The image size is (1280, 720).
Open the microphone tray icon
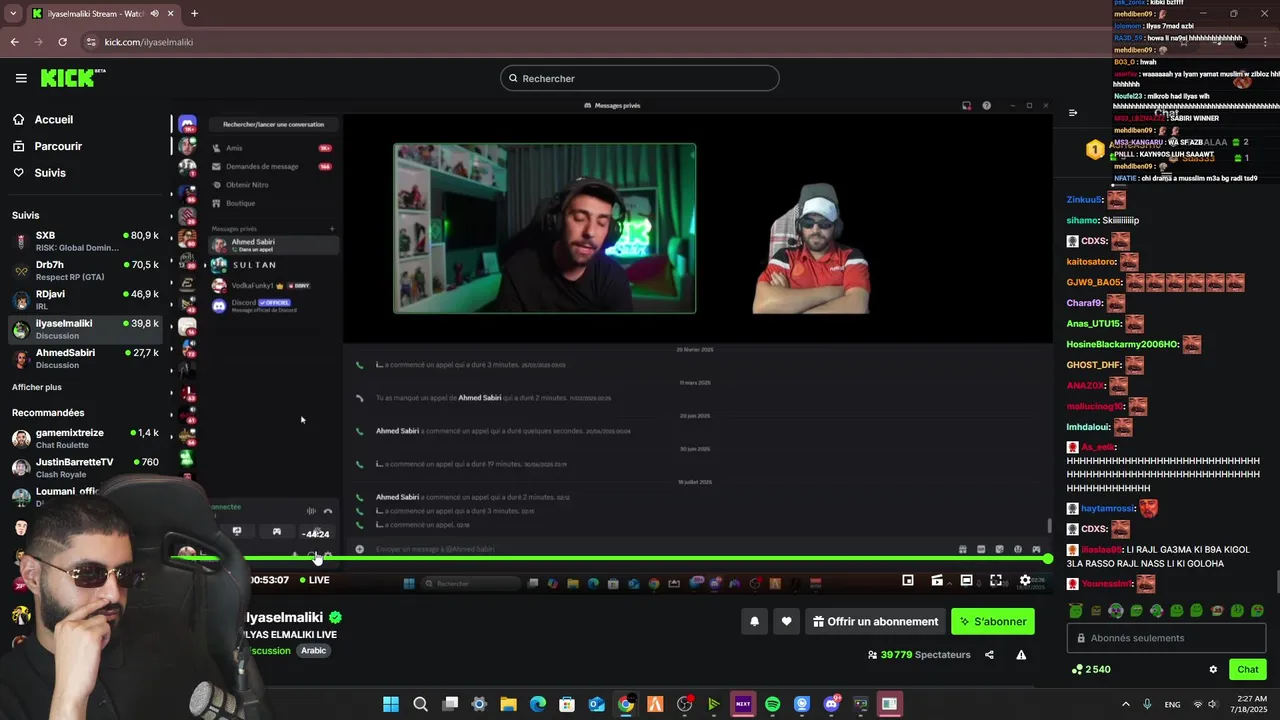(x=1147, y=704)
